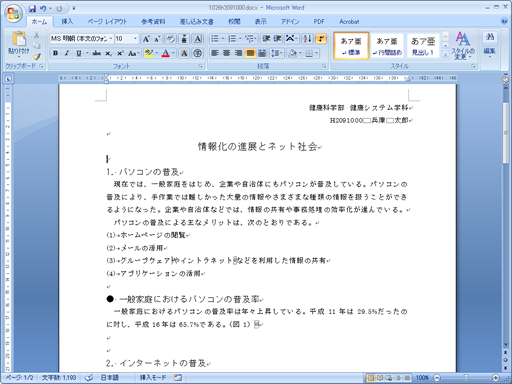Activate the Format Painter brush

[37, 56]
